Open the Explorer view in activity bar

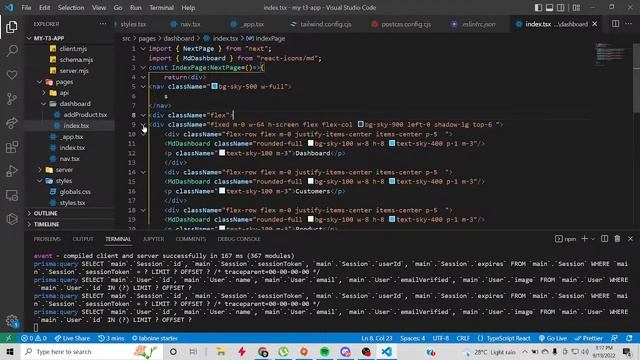[12, 27]
